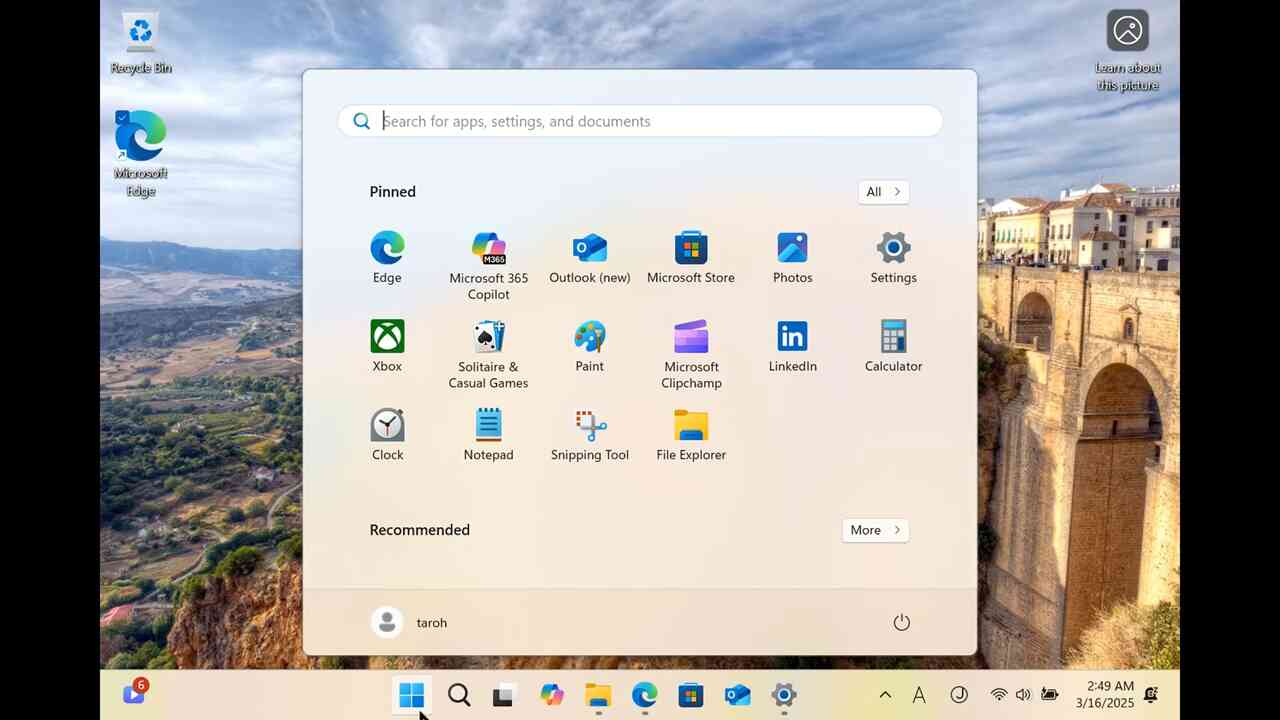Image resolution: width=1280 pixels, height=720 pixels.
Task: Click the Power button in Start menu
Action: click(901, 622)
